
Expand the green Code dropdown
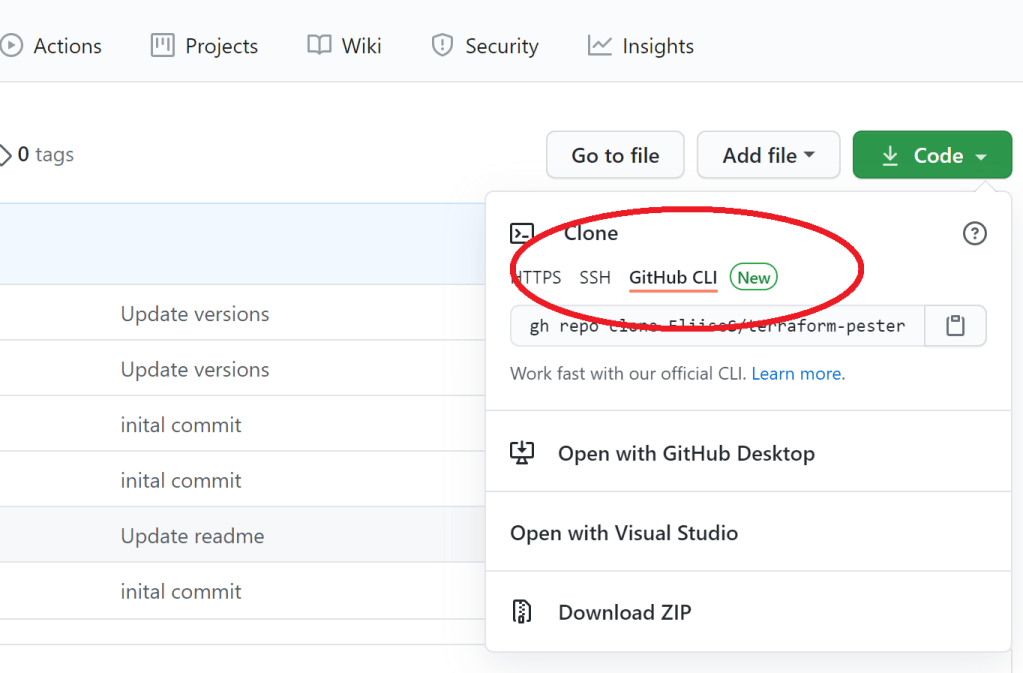click(x=932, y=155)
